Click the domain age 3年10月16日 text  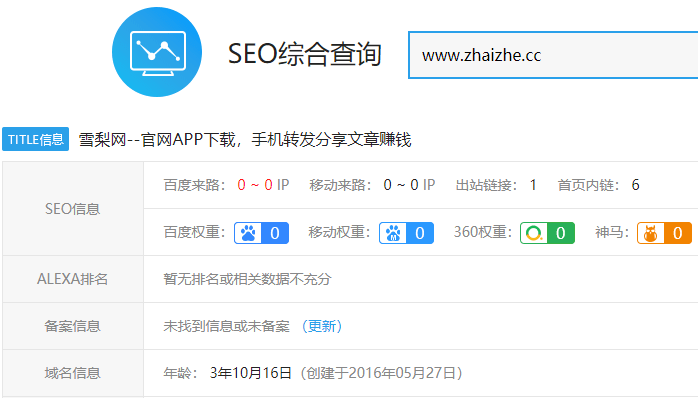(x=250, y=373)
